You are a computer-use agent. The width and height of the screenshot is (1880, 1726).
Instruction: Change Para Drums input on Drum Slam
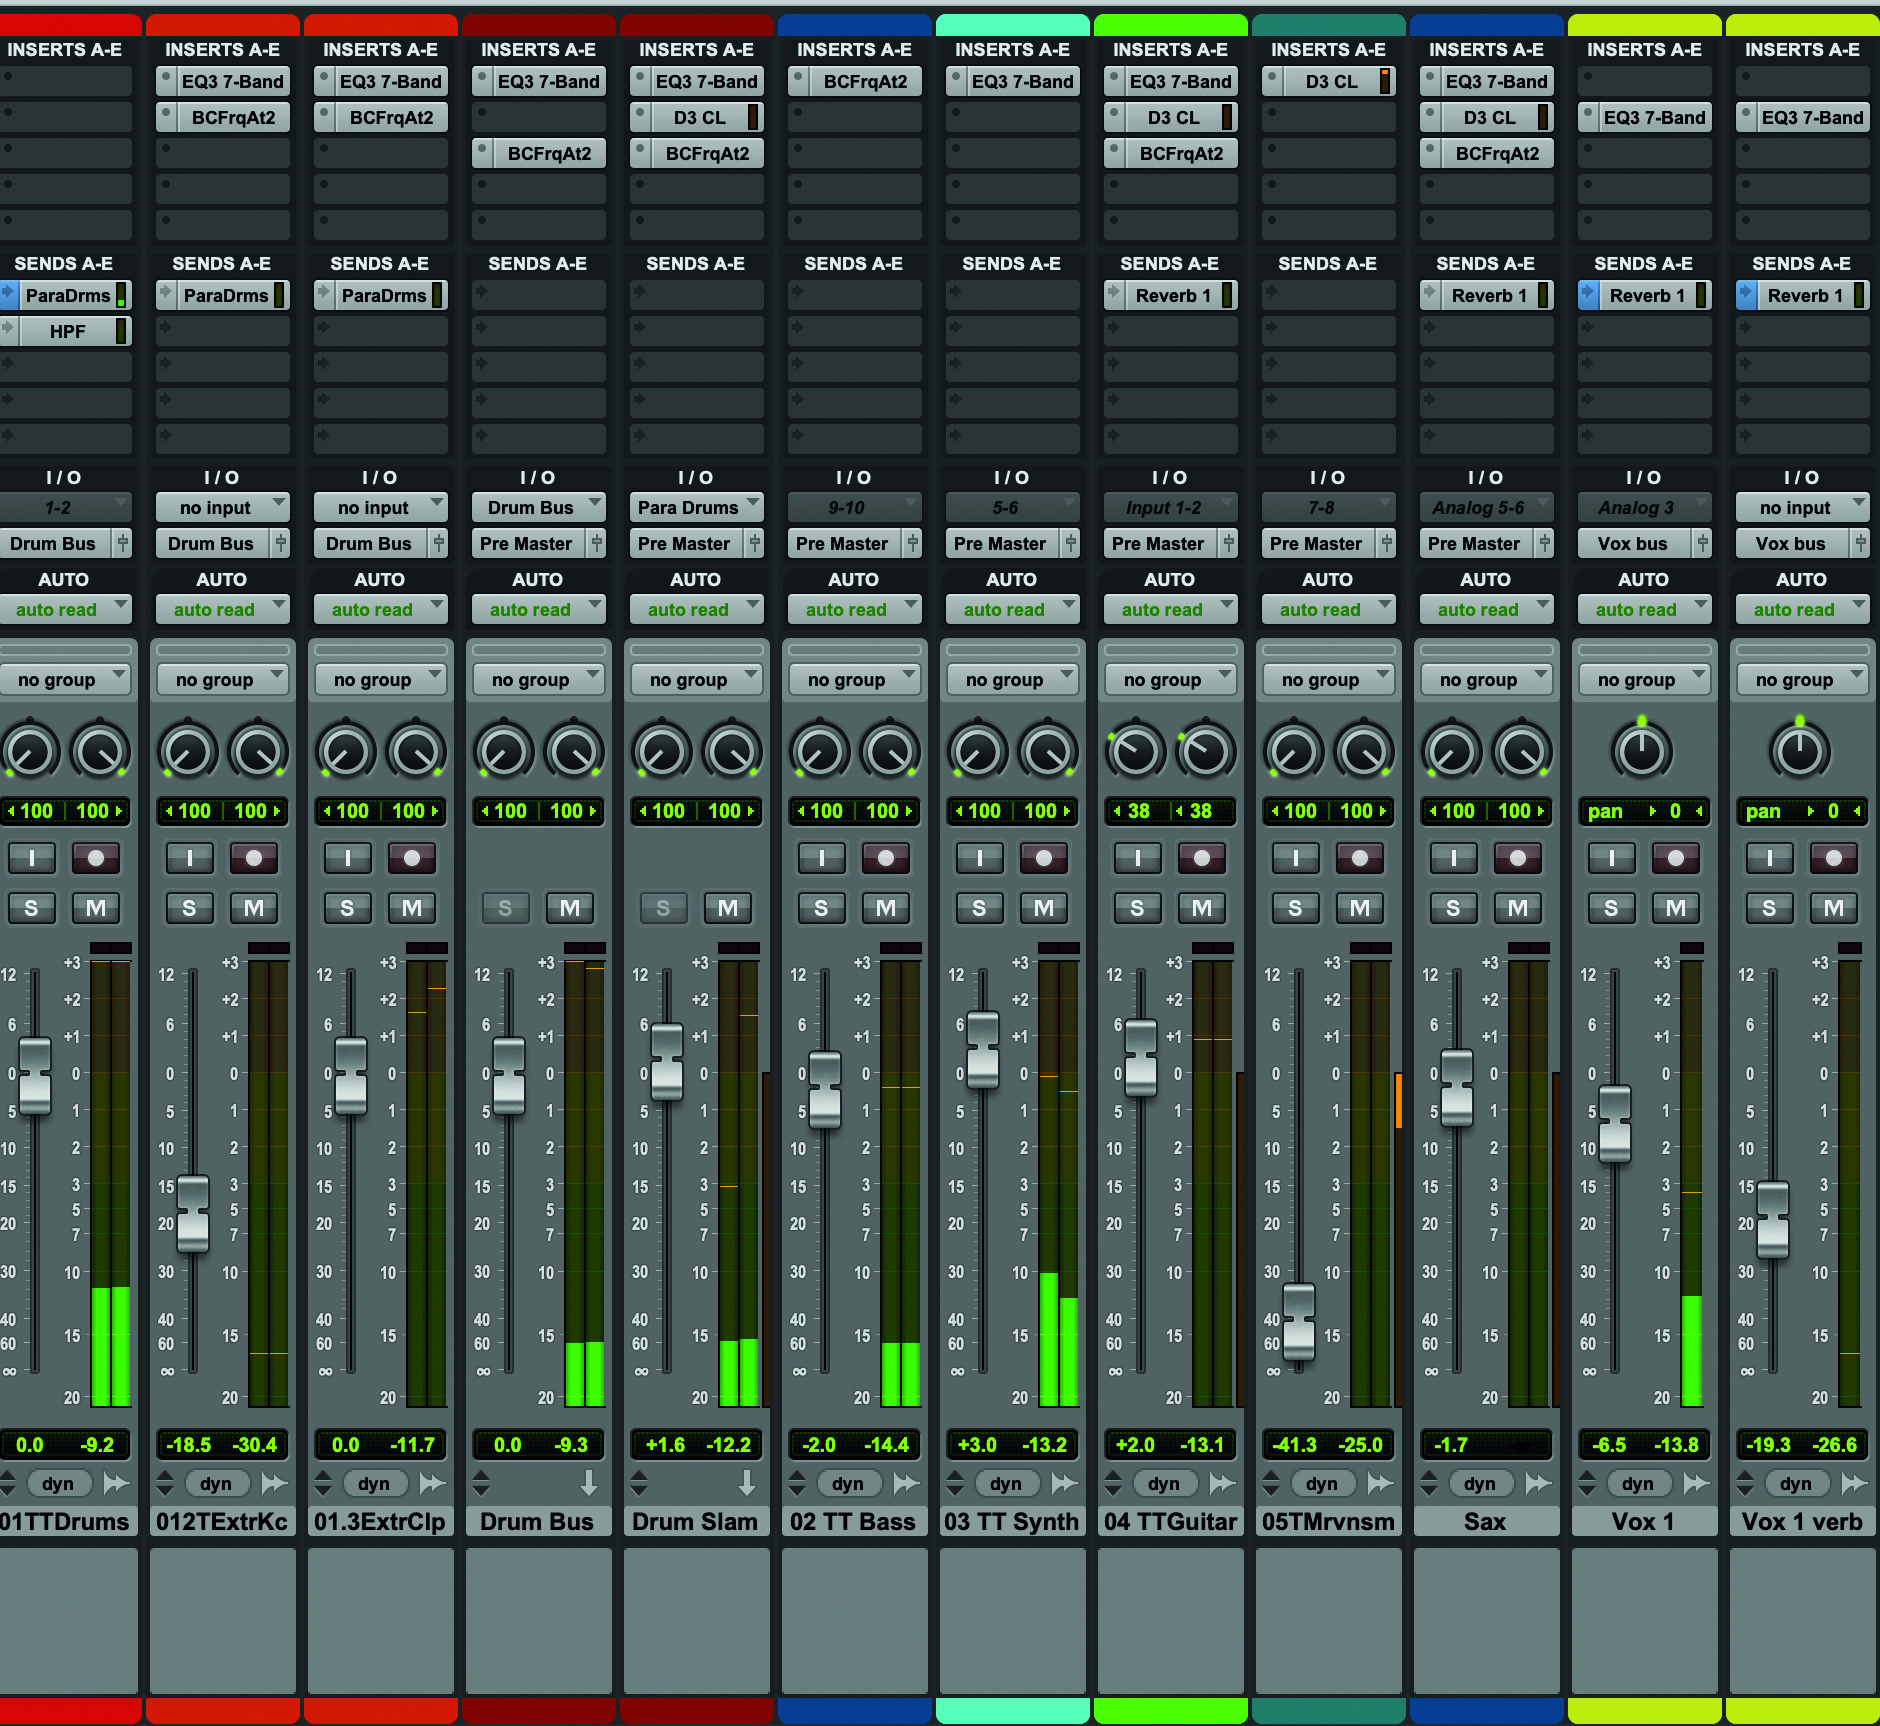[697, 507]
